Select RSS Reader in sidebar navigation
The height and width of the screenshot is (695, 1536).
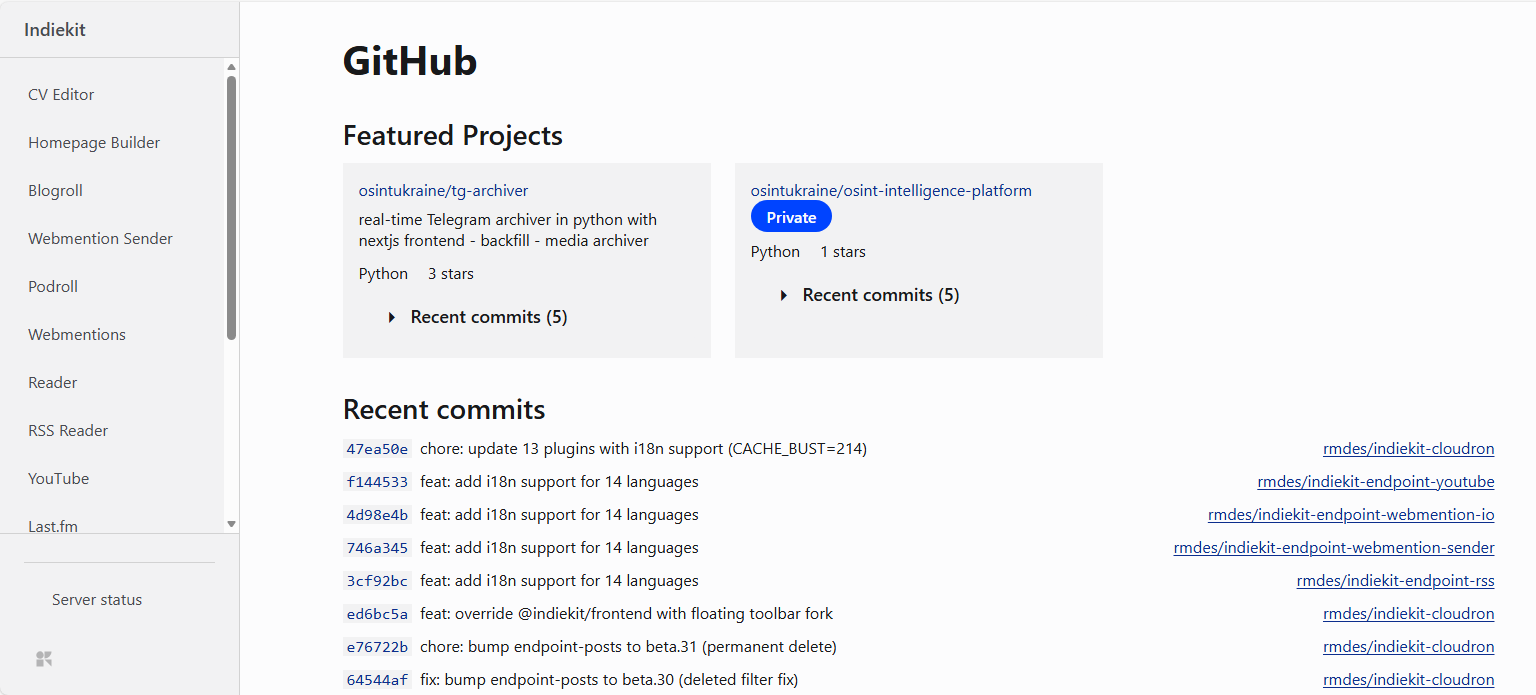(68, 430)
